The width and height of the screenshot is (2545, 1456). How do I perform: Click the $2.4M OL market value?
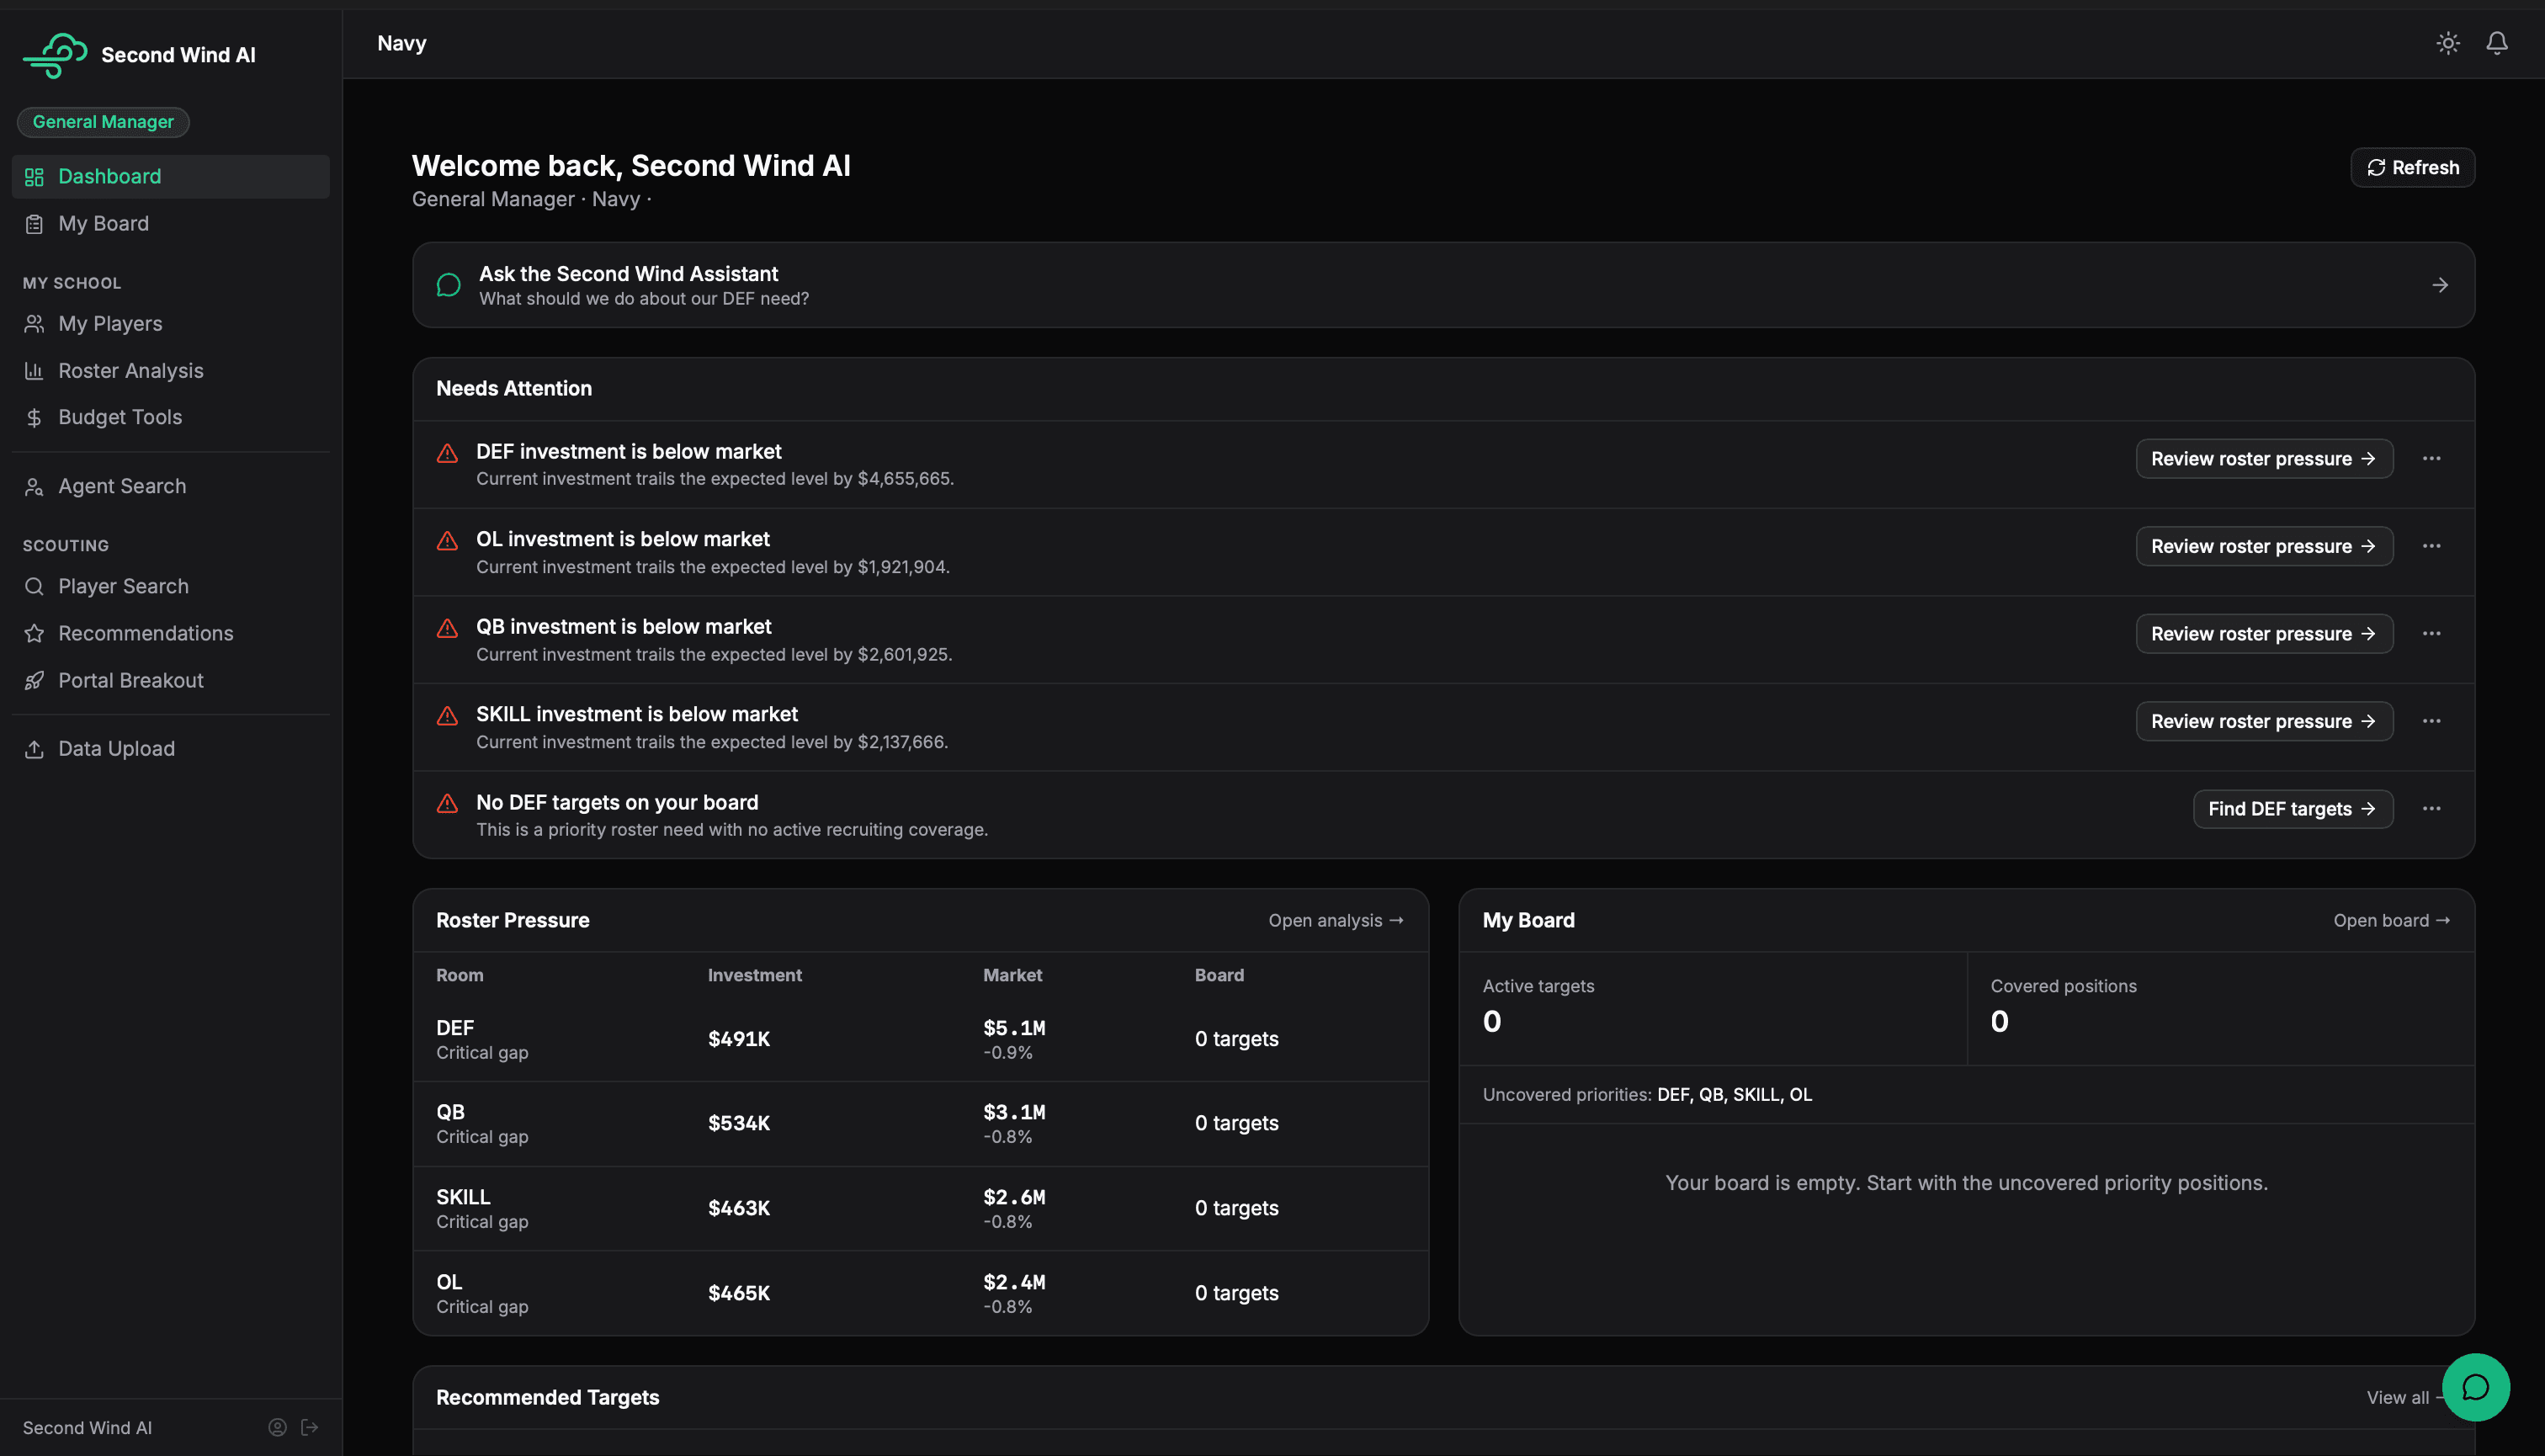point(1014,1282)
